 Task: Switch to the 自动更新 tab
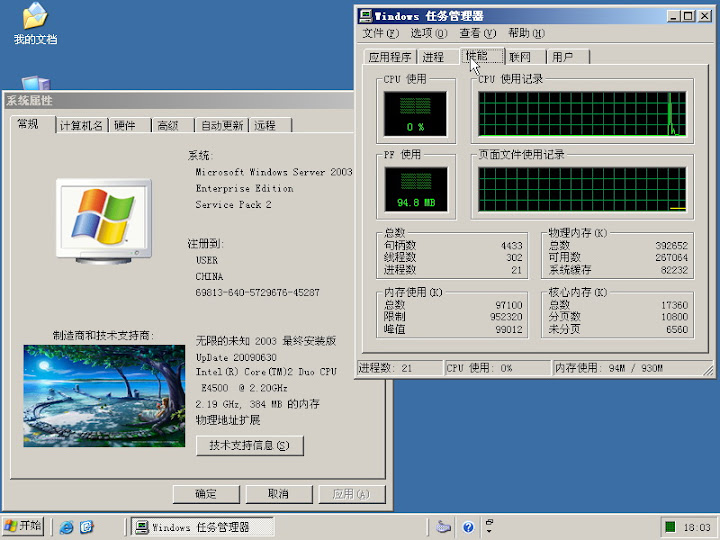tap(222, 125)
